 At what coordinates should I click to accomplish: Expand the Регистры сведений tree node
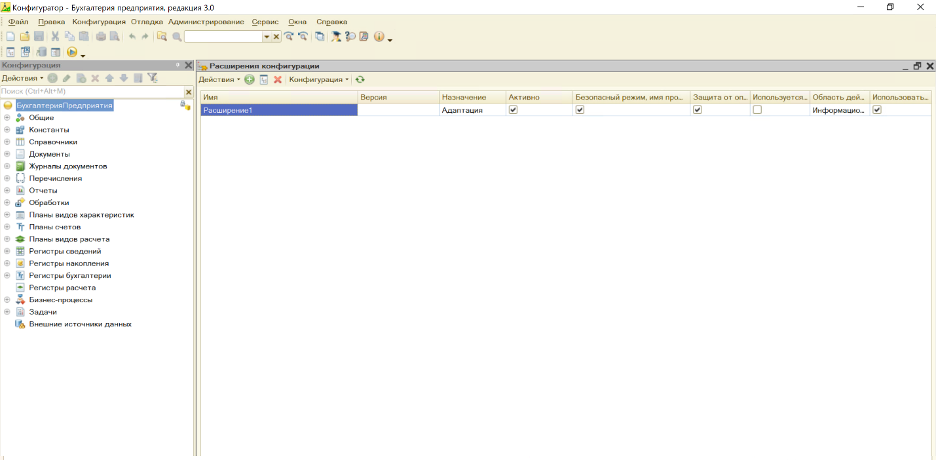7,251
